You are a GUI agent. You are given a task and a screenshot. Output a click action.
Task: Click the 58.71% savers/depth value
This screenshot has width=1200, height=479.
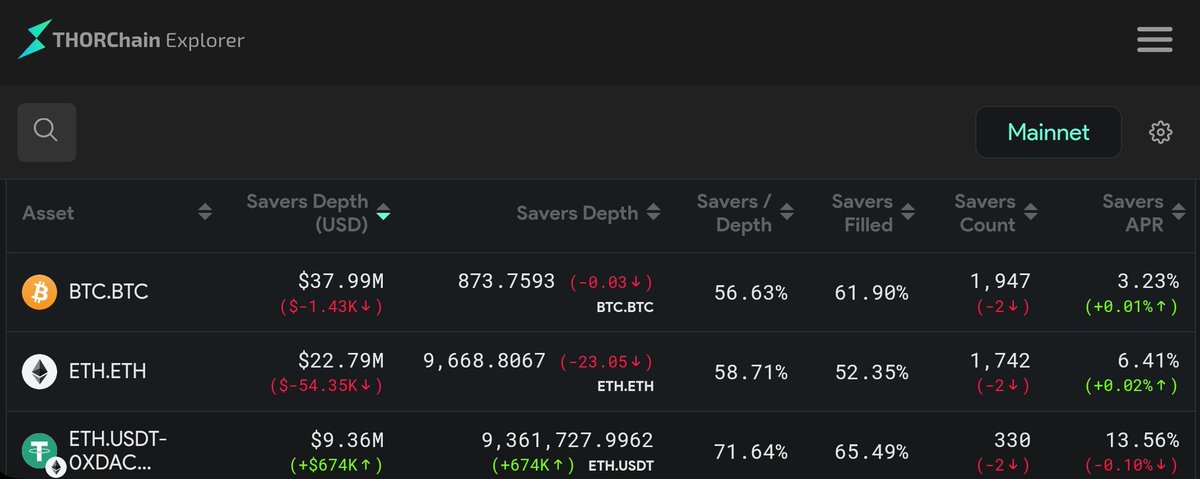click(x=751, y=372)
